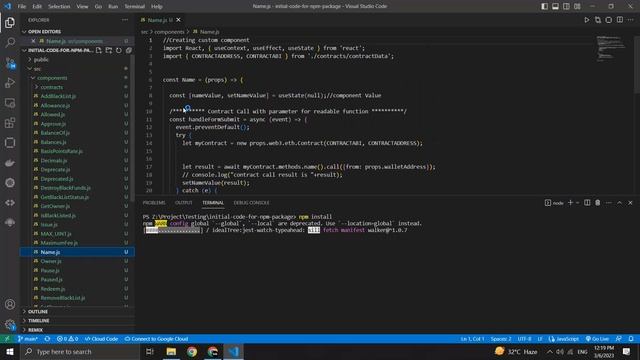
Task: Open the Help menu
Action: pyautogui.click(x=157, y=6)
